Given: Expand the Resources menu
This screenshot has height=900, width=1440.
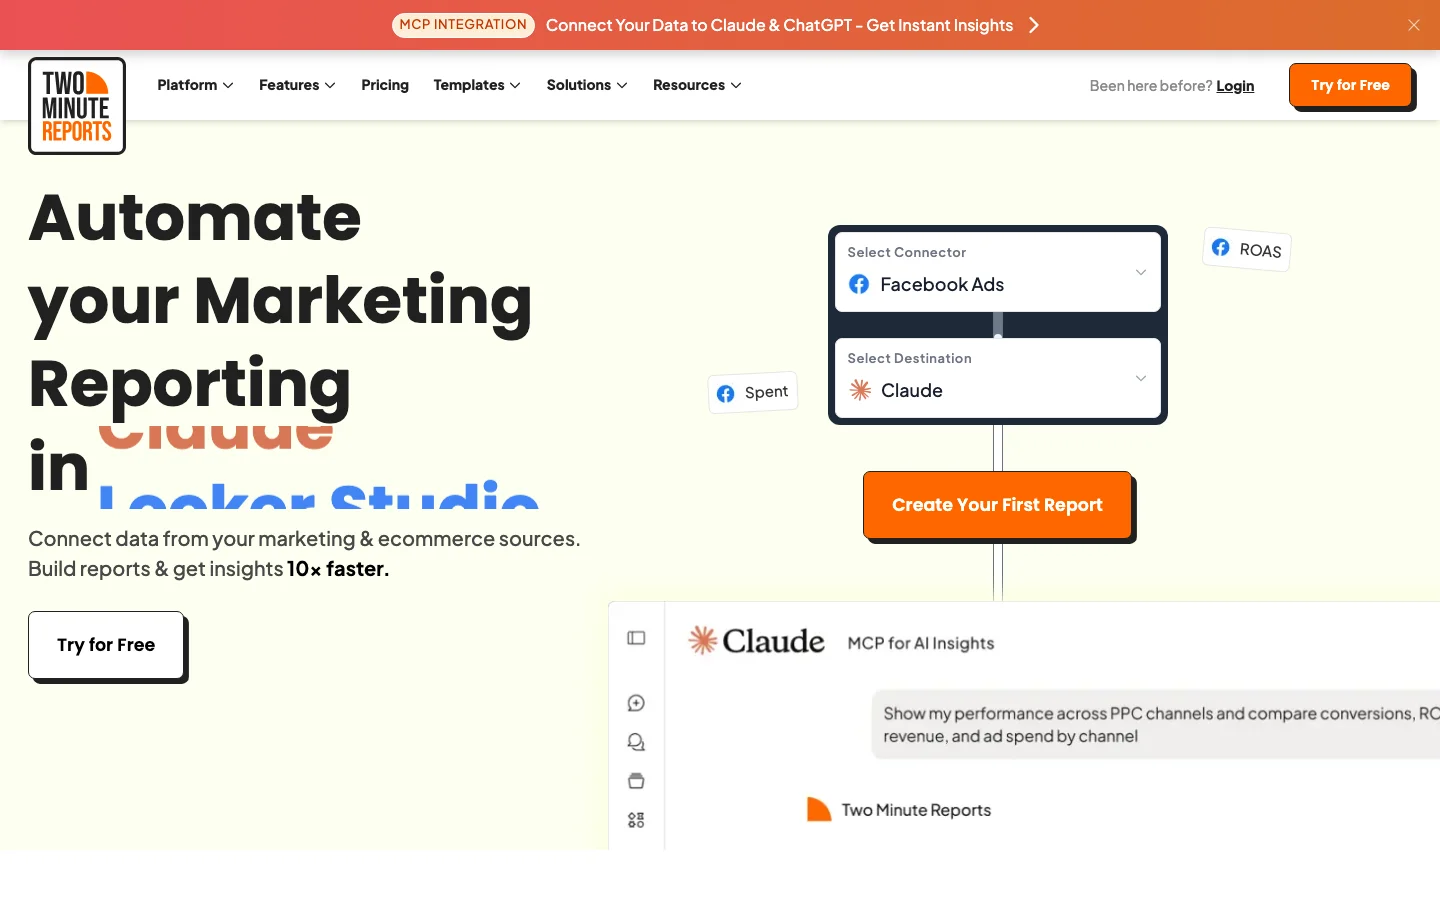Looking at the screenshot, I should point(697,85).
